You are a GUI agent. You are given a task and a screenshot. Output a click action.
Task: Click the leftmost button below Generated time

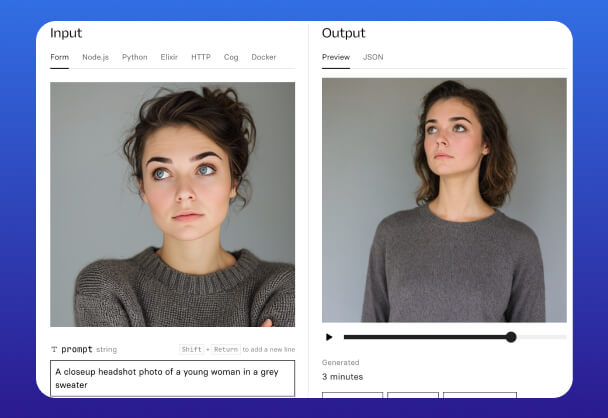click(x=352, y=395)
